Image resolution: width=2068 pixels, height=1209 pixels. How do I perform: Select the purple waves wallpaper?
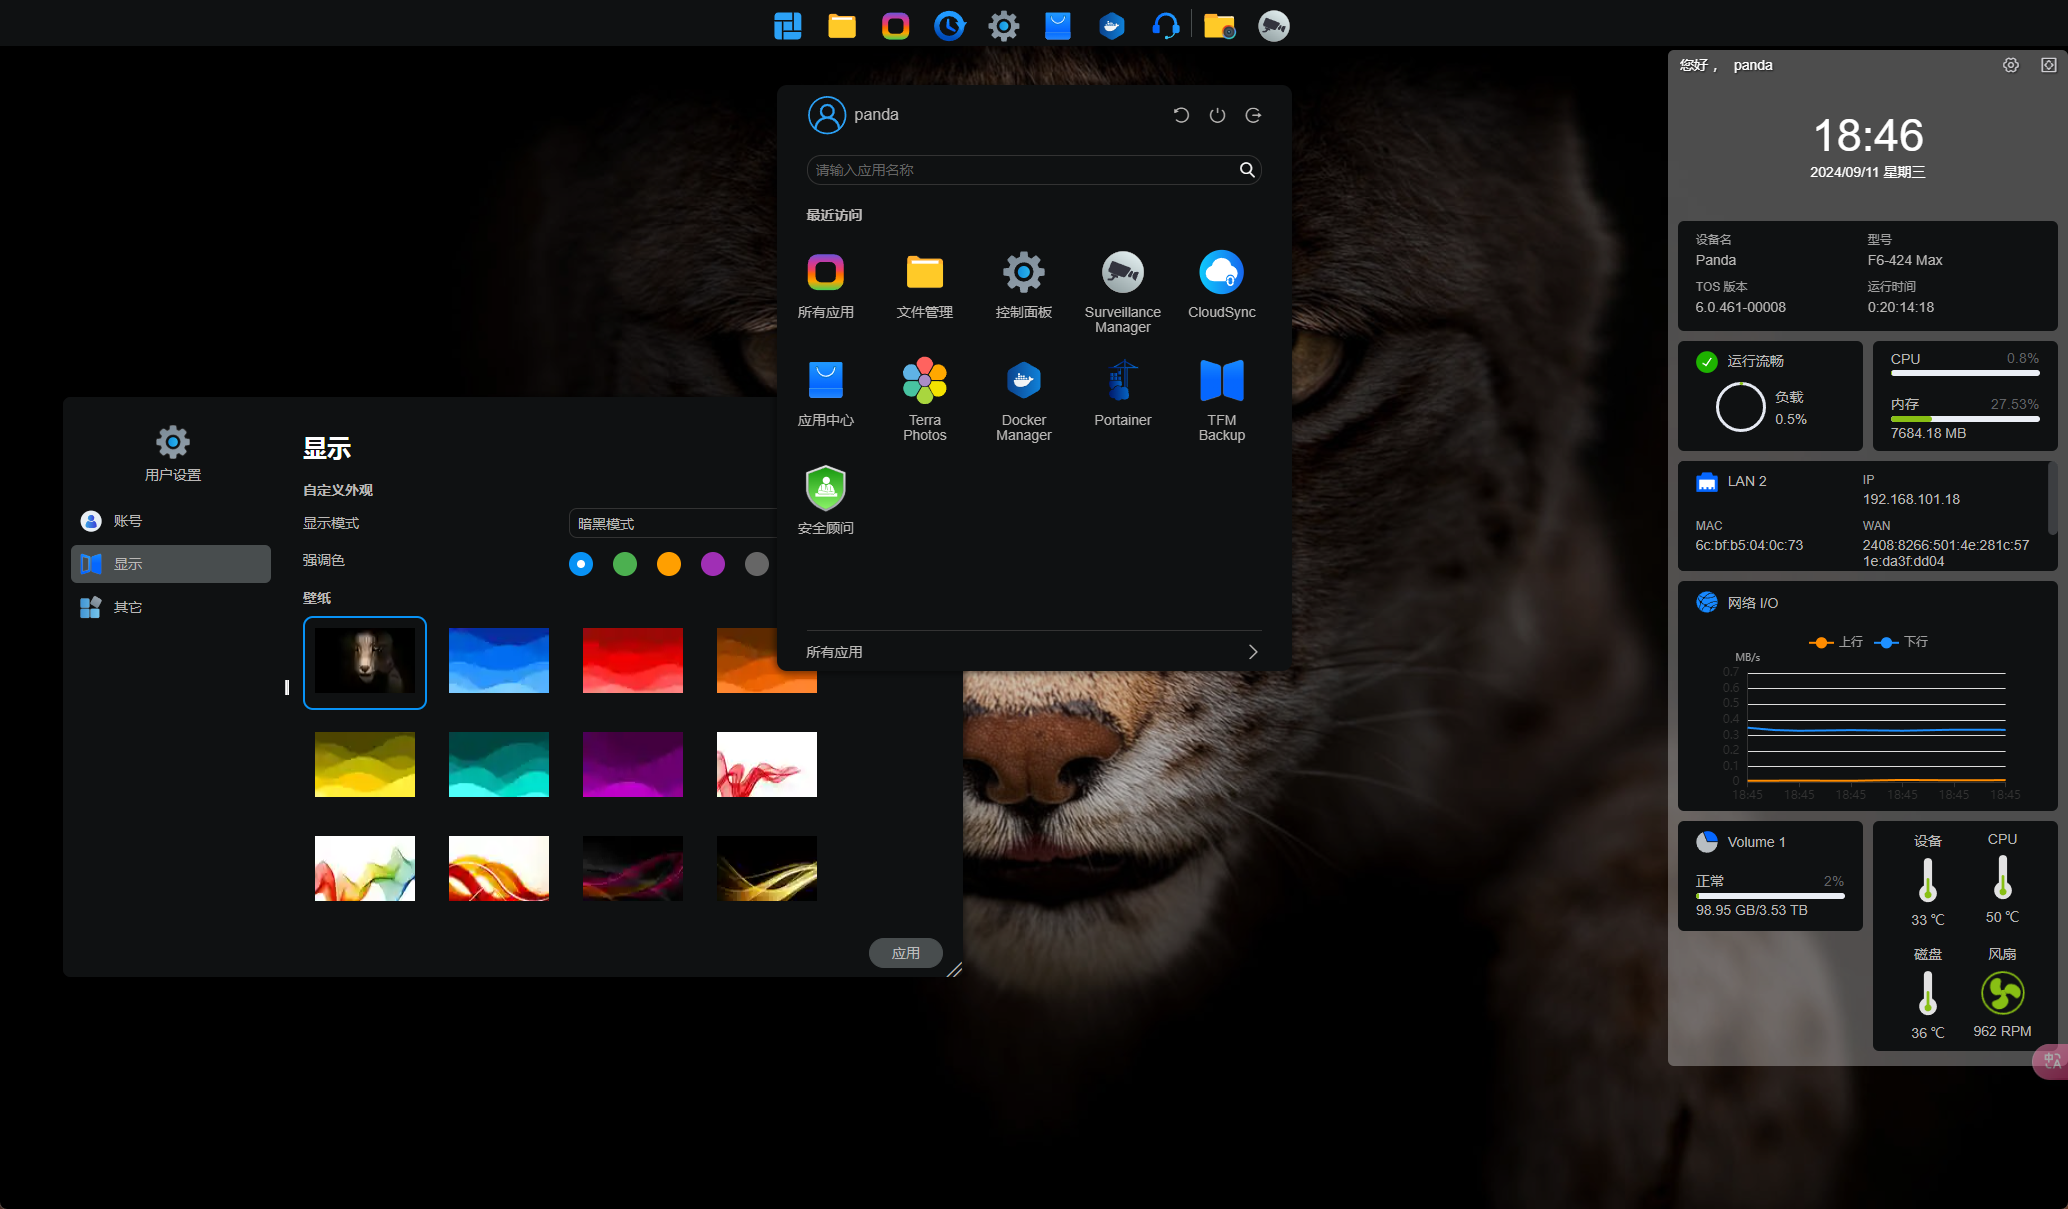click(633, 765)
